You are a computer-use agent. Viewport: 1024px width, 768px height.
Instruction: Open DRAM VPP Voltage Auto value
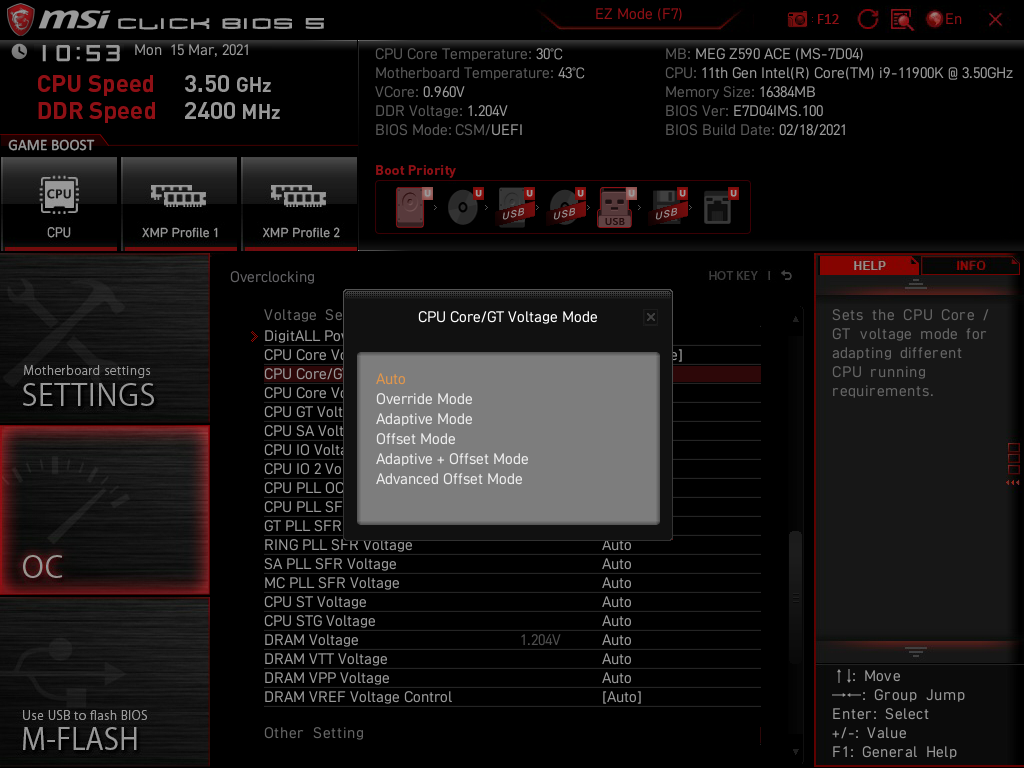pos(616,678)
